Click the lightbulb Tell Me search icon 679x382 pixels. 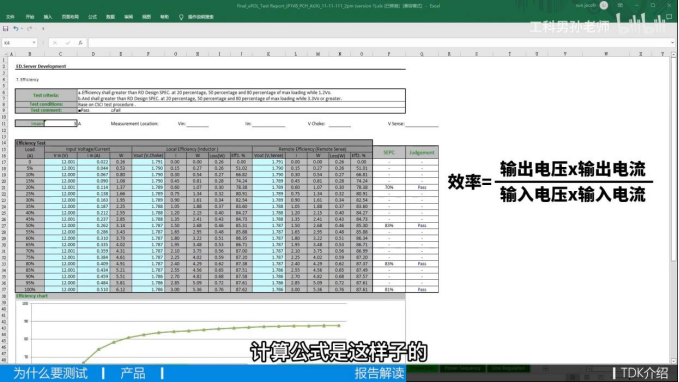click(x=181, y=17)
